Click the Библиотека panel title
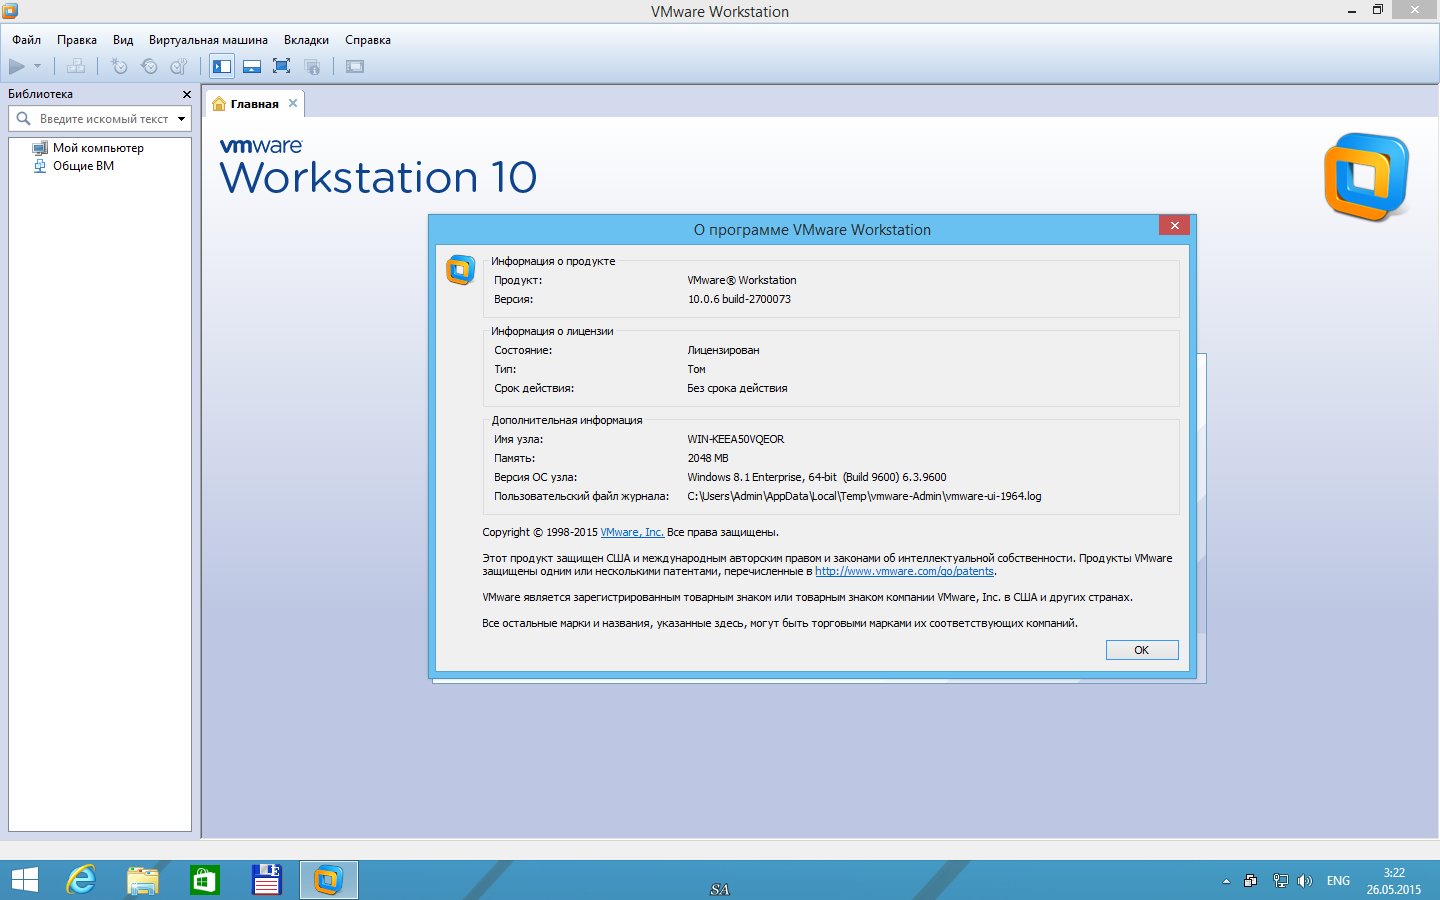This screenshot has height=900, width=1440. (x=41, y=94)
